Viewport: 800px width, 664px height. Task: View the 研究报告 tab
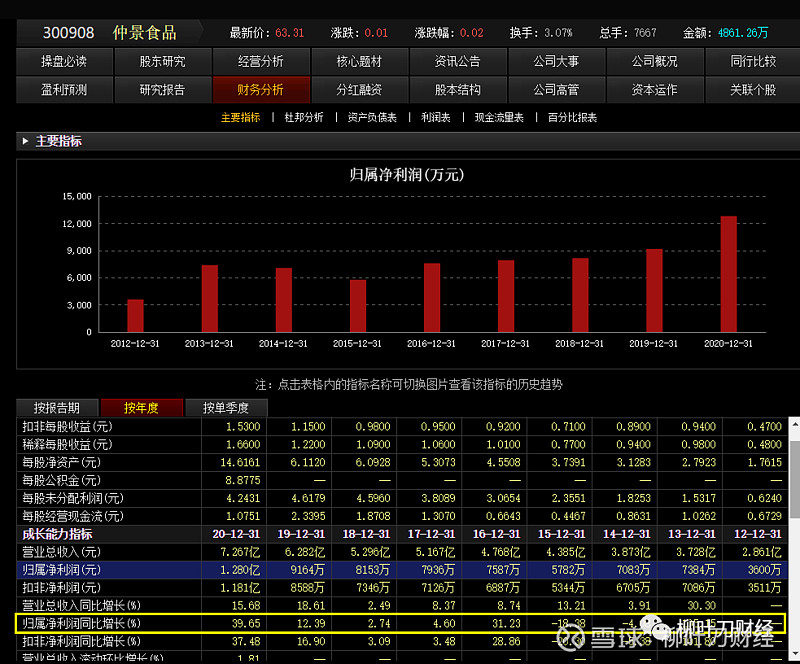tap(163, 90)
